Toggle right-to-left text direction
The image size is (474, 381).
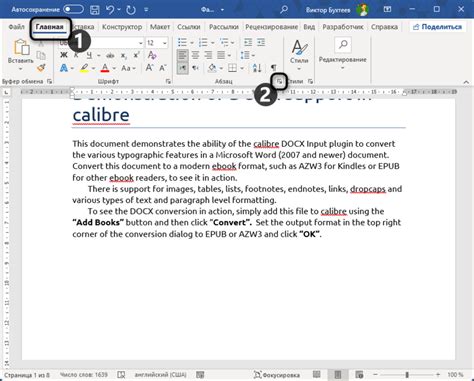(196, 68)
